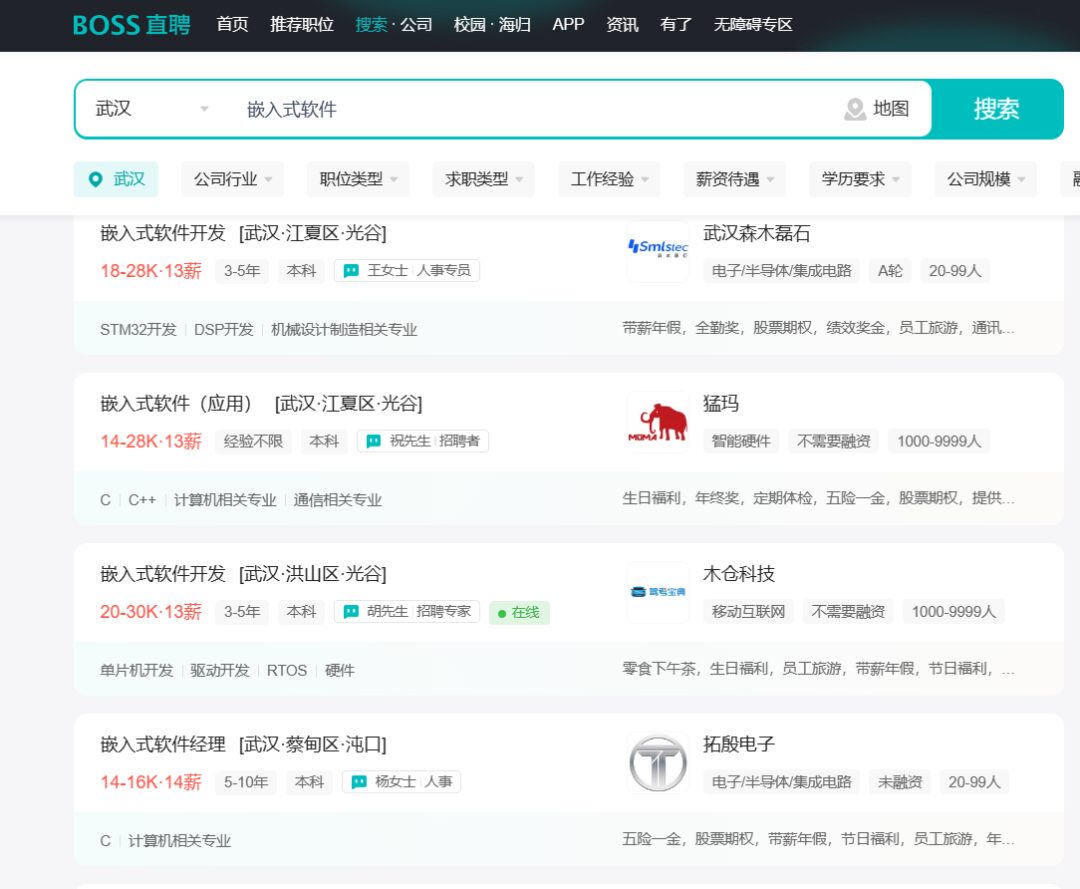
Task: Open the 拓殷电子 company logo
Action: tap(658, 763)
